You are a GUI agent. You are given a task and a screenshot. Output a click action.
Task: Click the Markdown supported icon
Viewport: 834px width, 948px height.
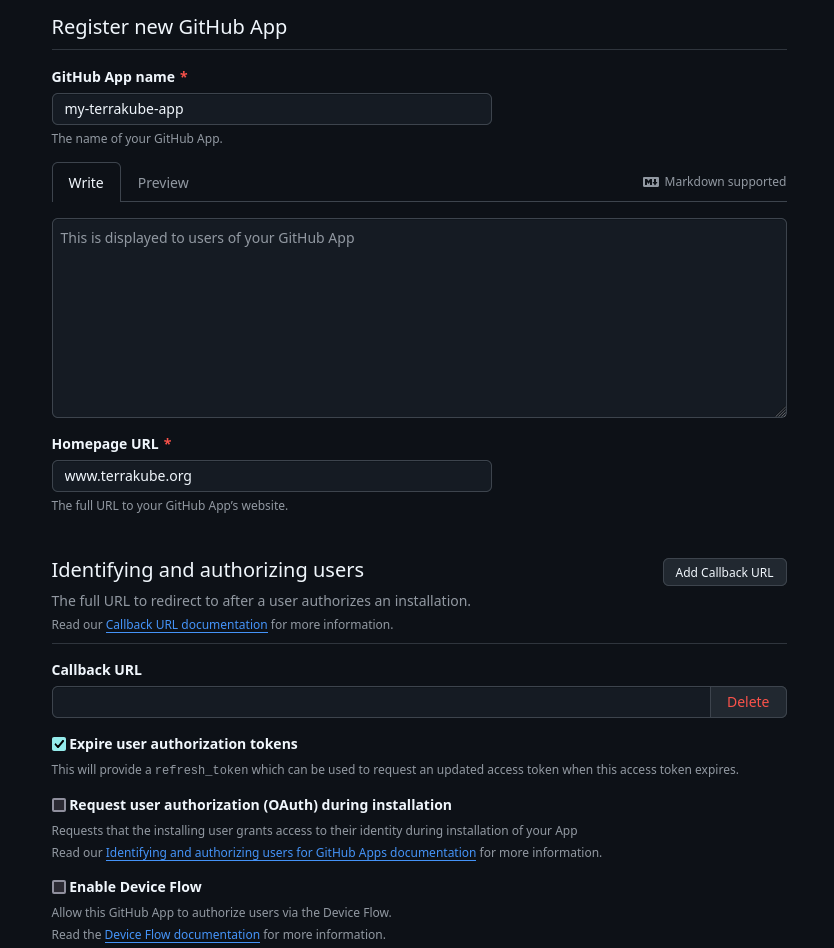[651, 182]
